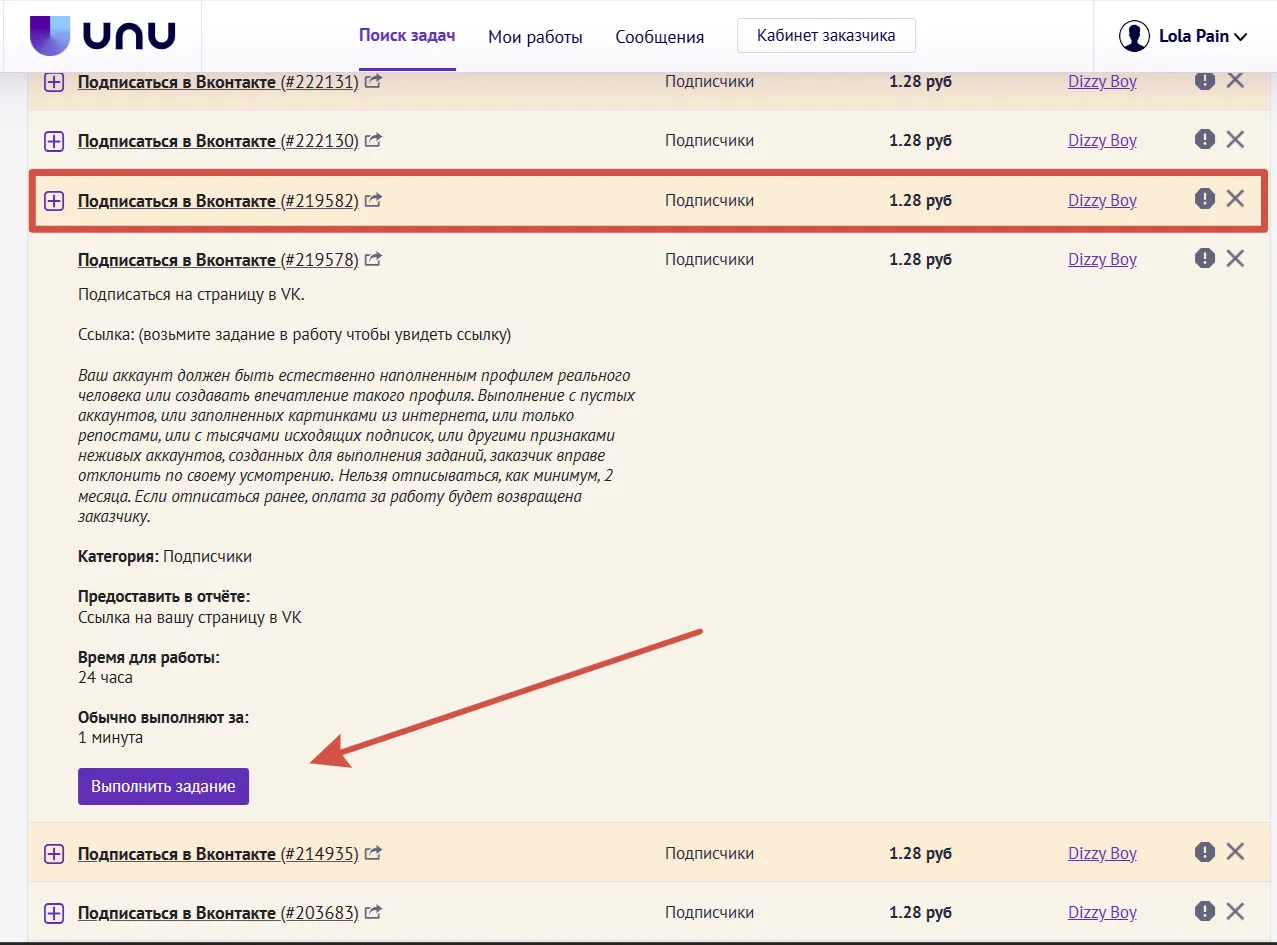Open the Мои работы tab

[535, 37]
